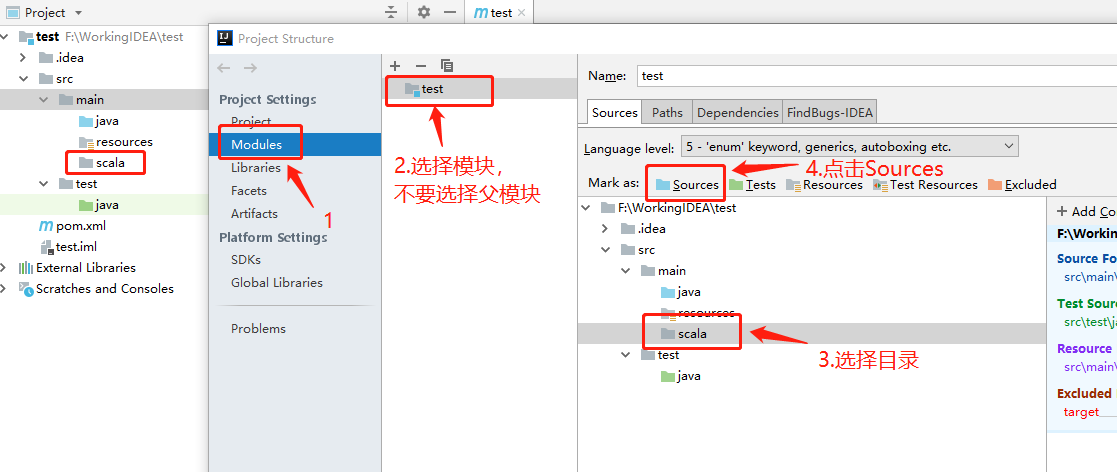Click the Remove module minus icon
This screenshot has height=472, width=1117.
[x=420, y=65]
